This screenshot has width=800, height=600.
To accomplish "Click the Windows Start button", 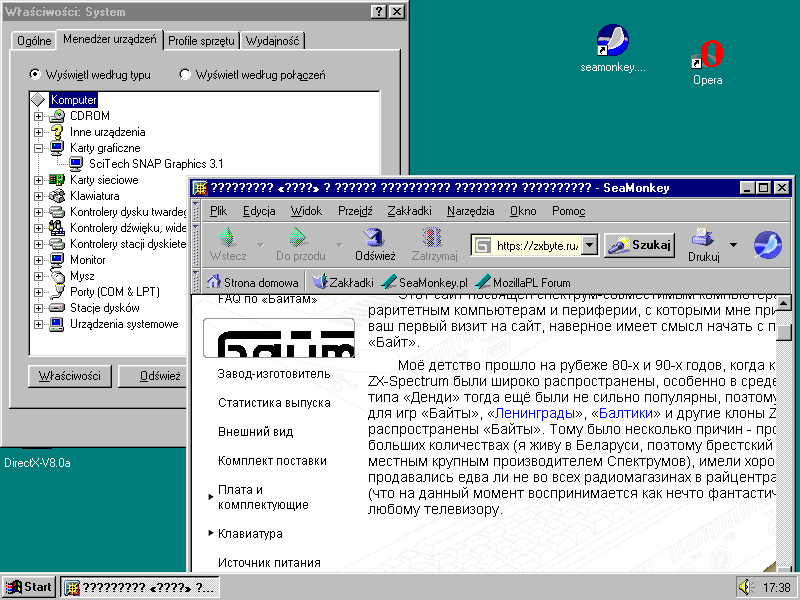I will click(29, 587).
